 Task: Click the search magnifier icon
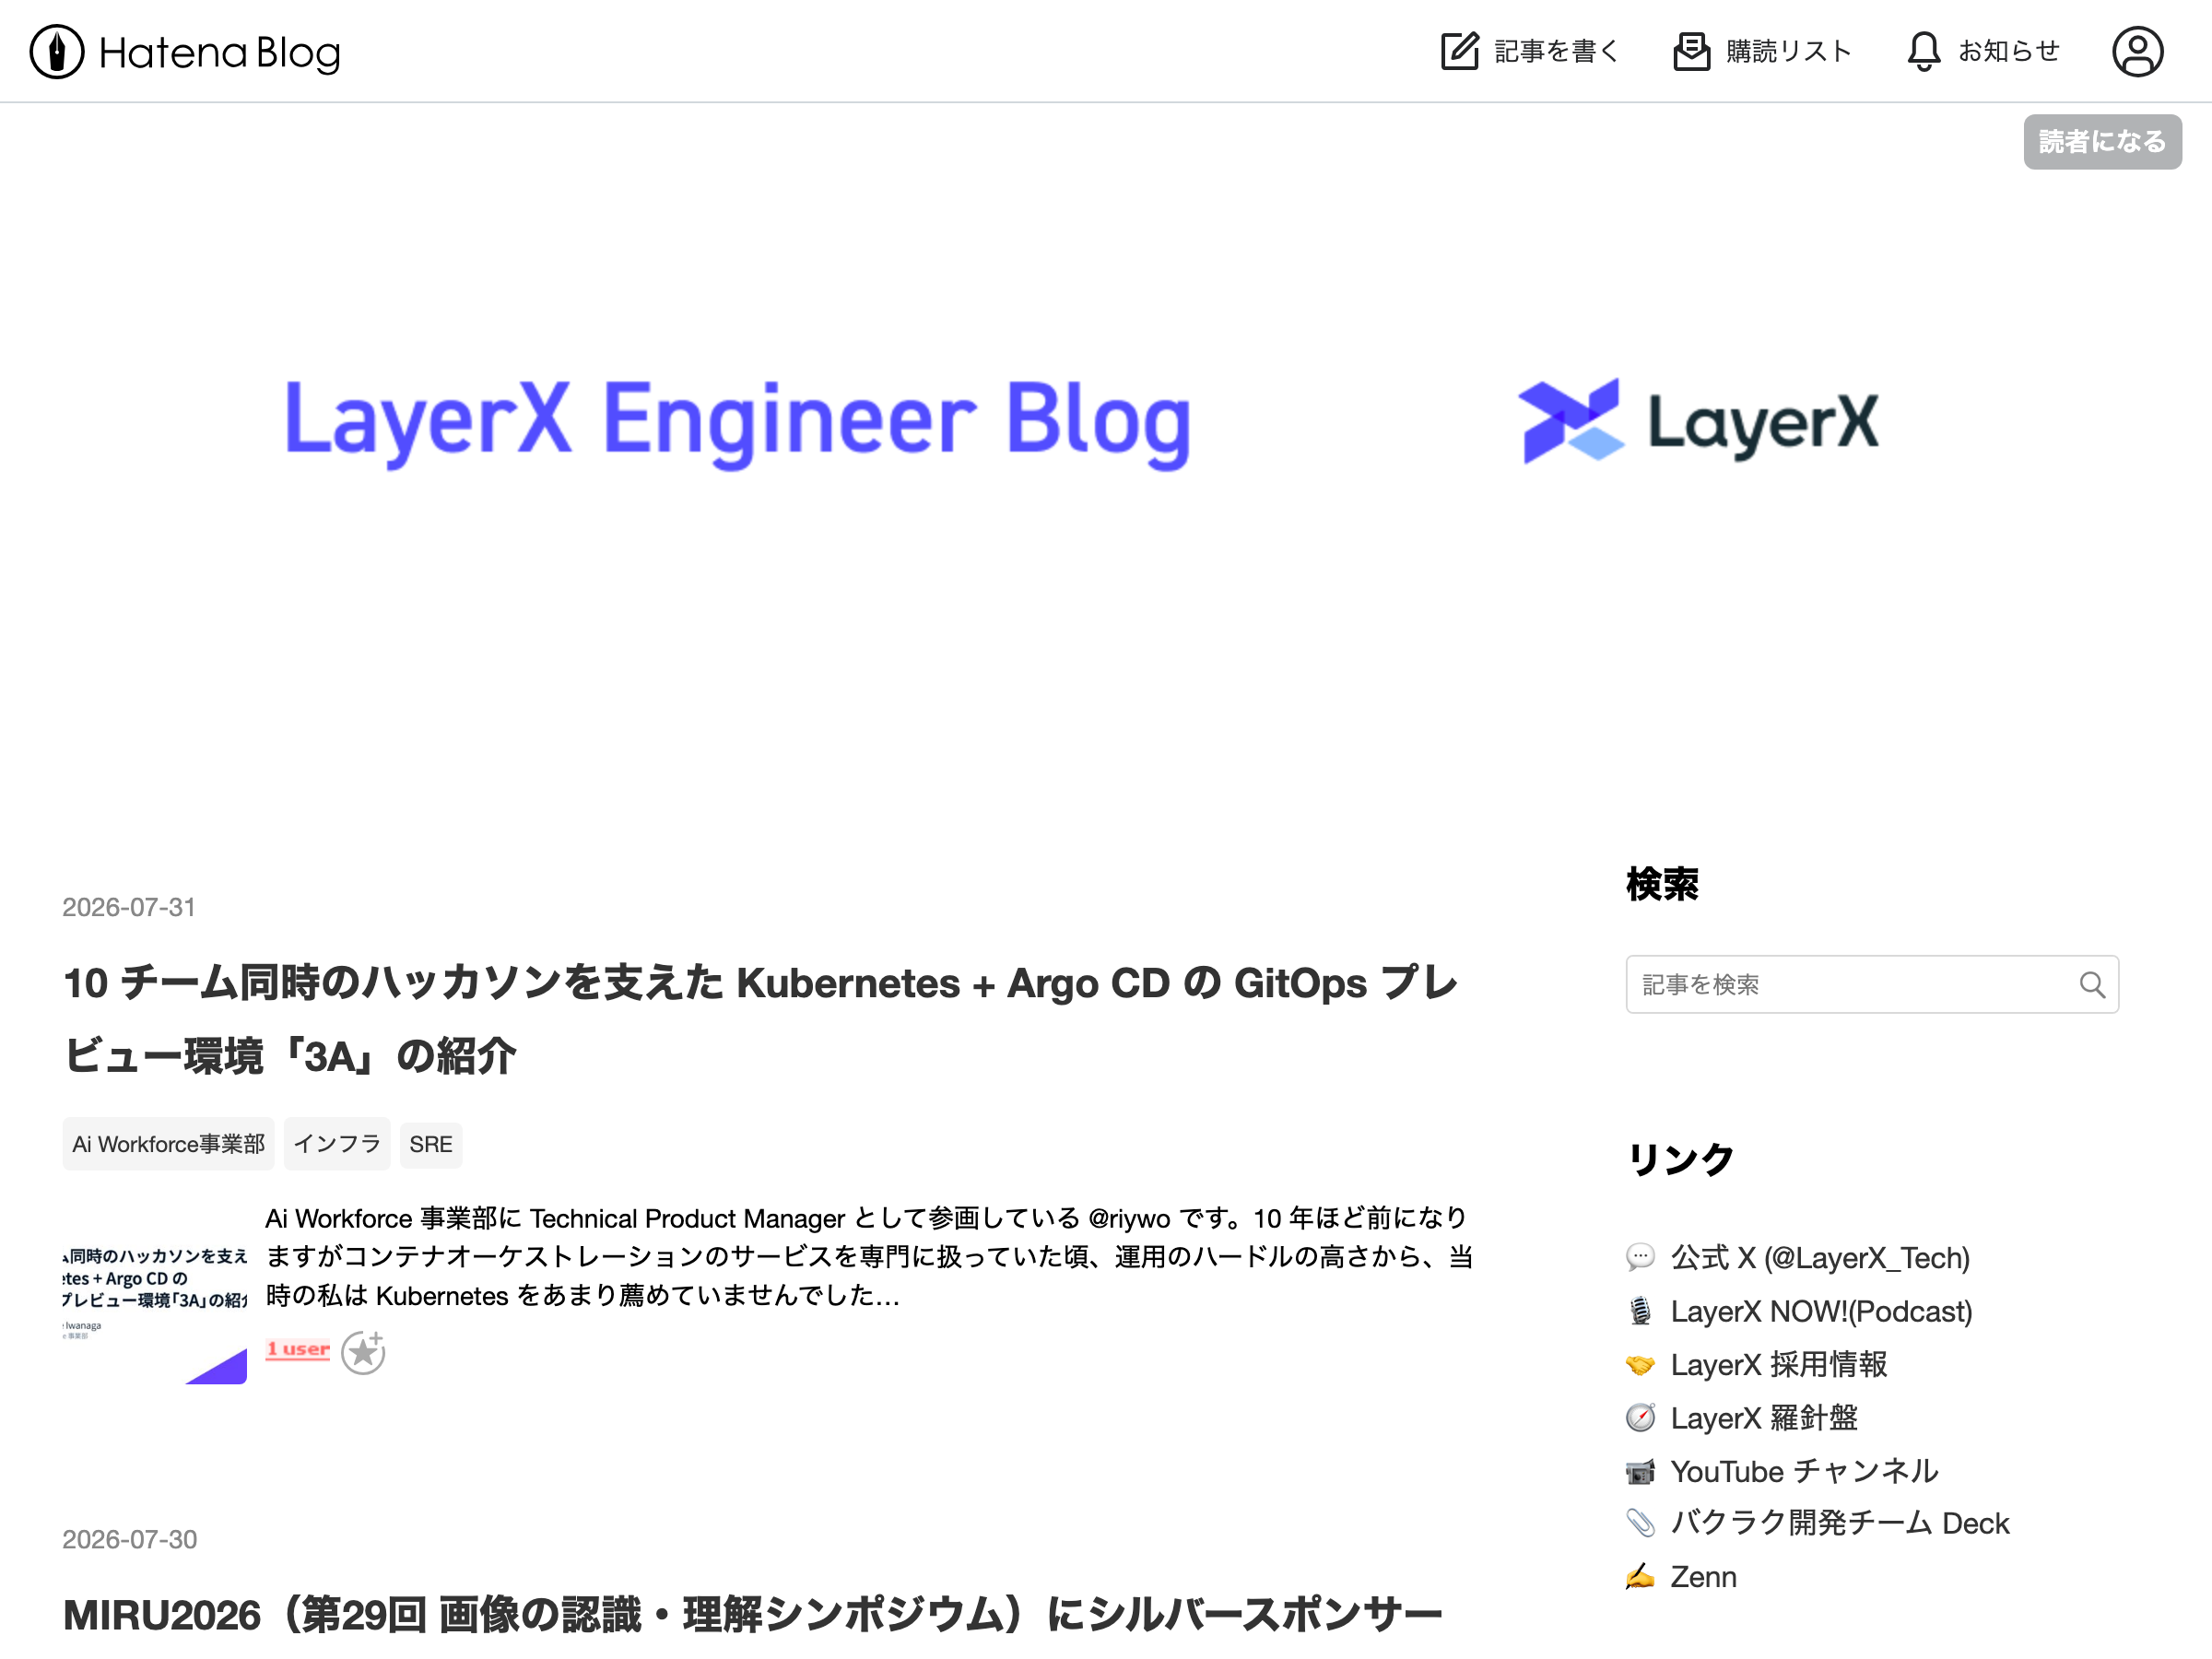tap(2092, 984)
